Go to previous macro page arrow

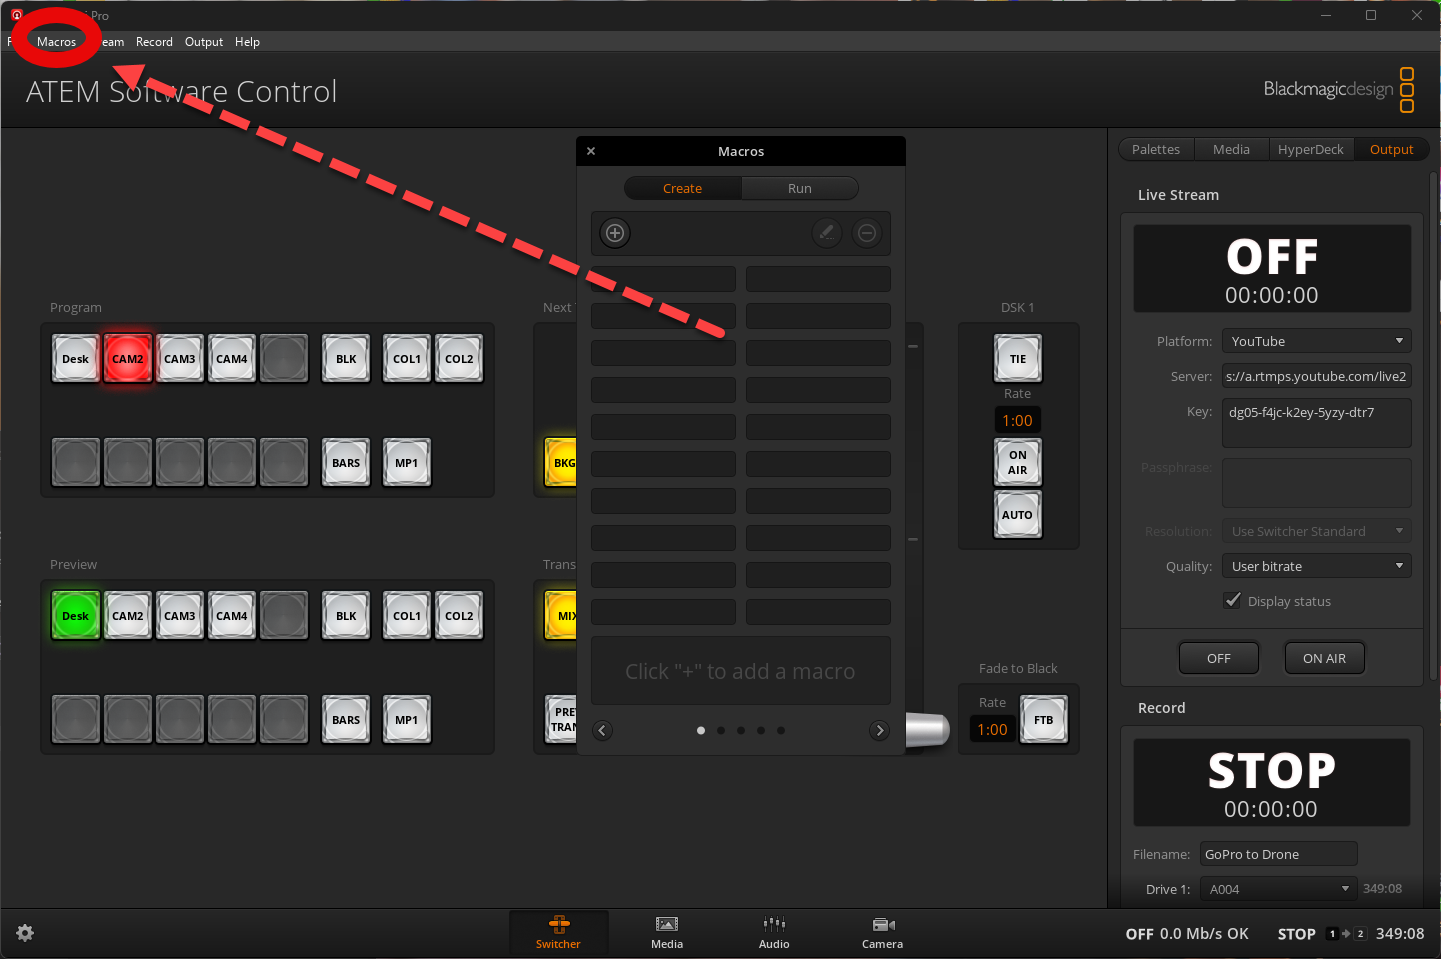pos(602,730)
